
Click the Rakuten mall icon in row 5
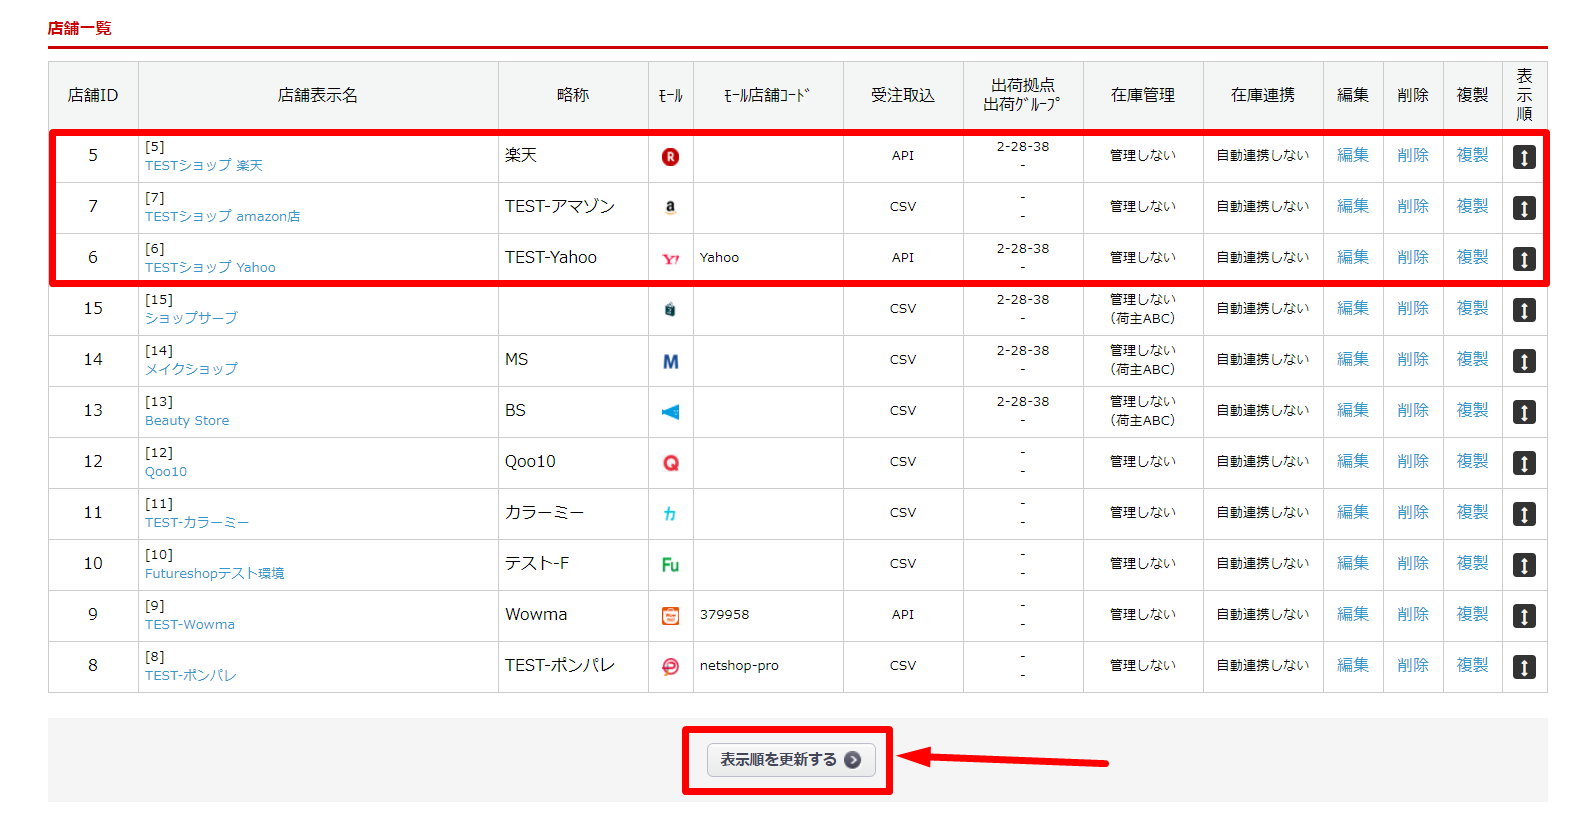670,157
